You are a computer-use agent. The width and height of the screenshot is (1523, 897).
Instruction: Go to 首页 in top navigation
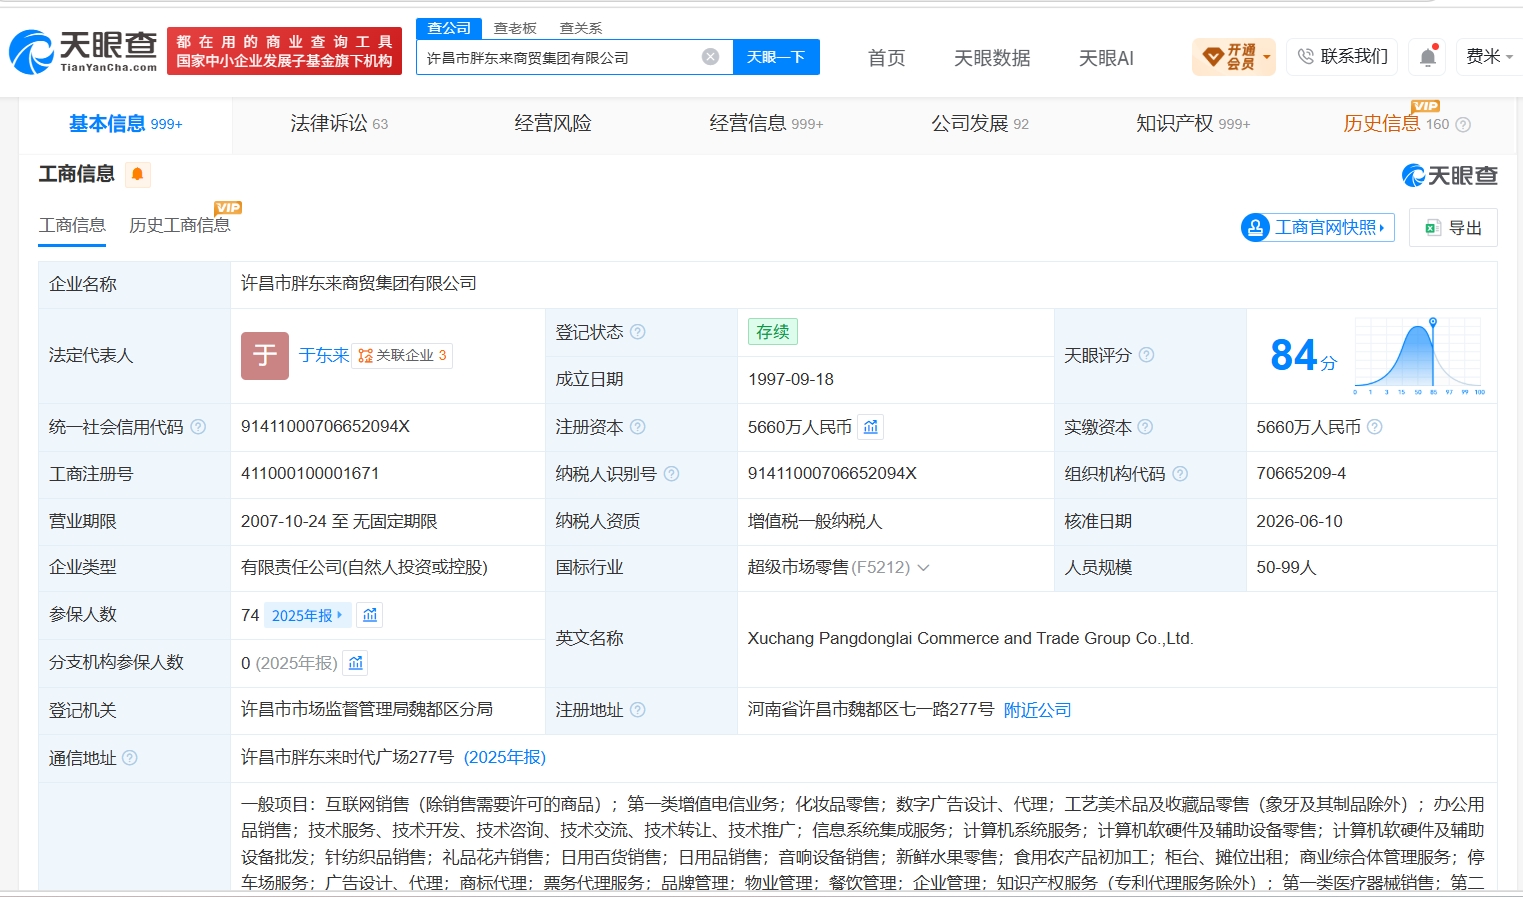886,58
